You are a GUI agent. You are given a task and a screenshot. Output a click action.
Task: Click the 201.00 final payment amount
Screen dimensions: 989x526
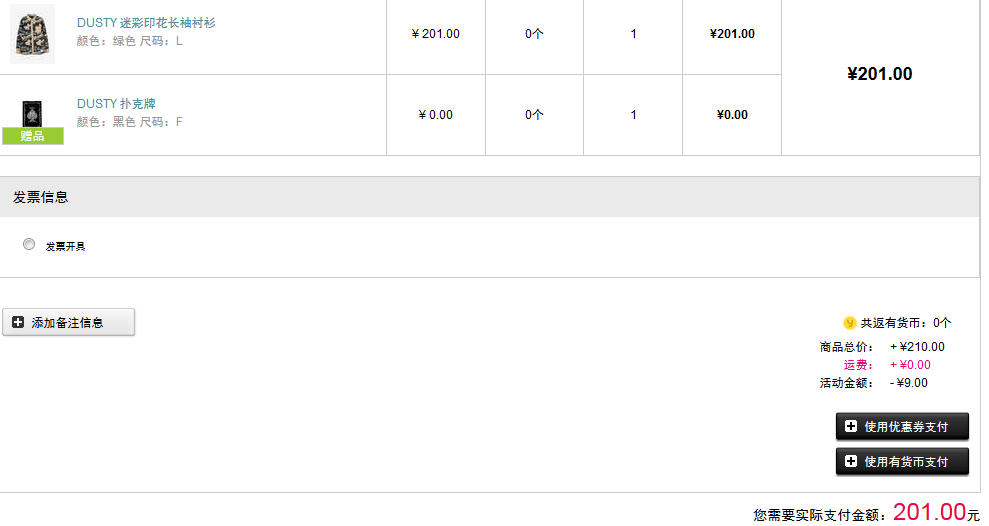930,511
